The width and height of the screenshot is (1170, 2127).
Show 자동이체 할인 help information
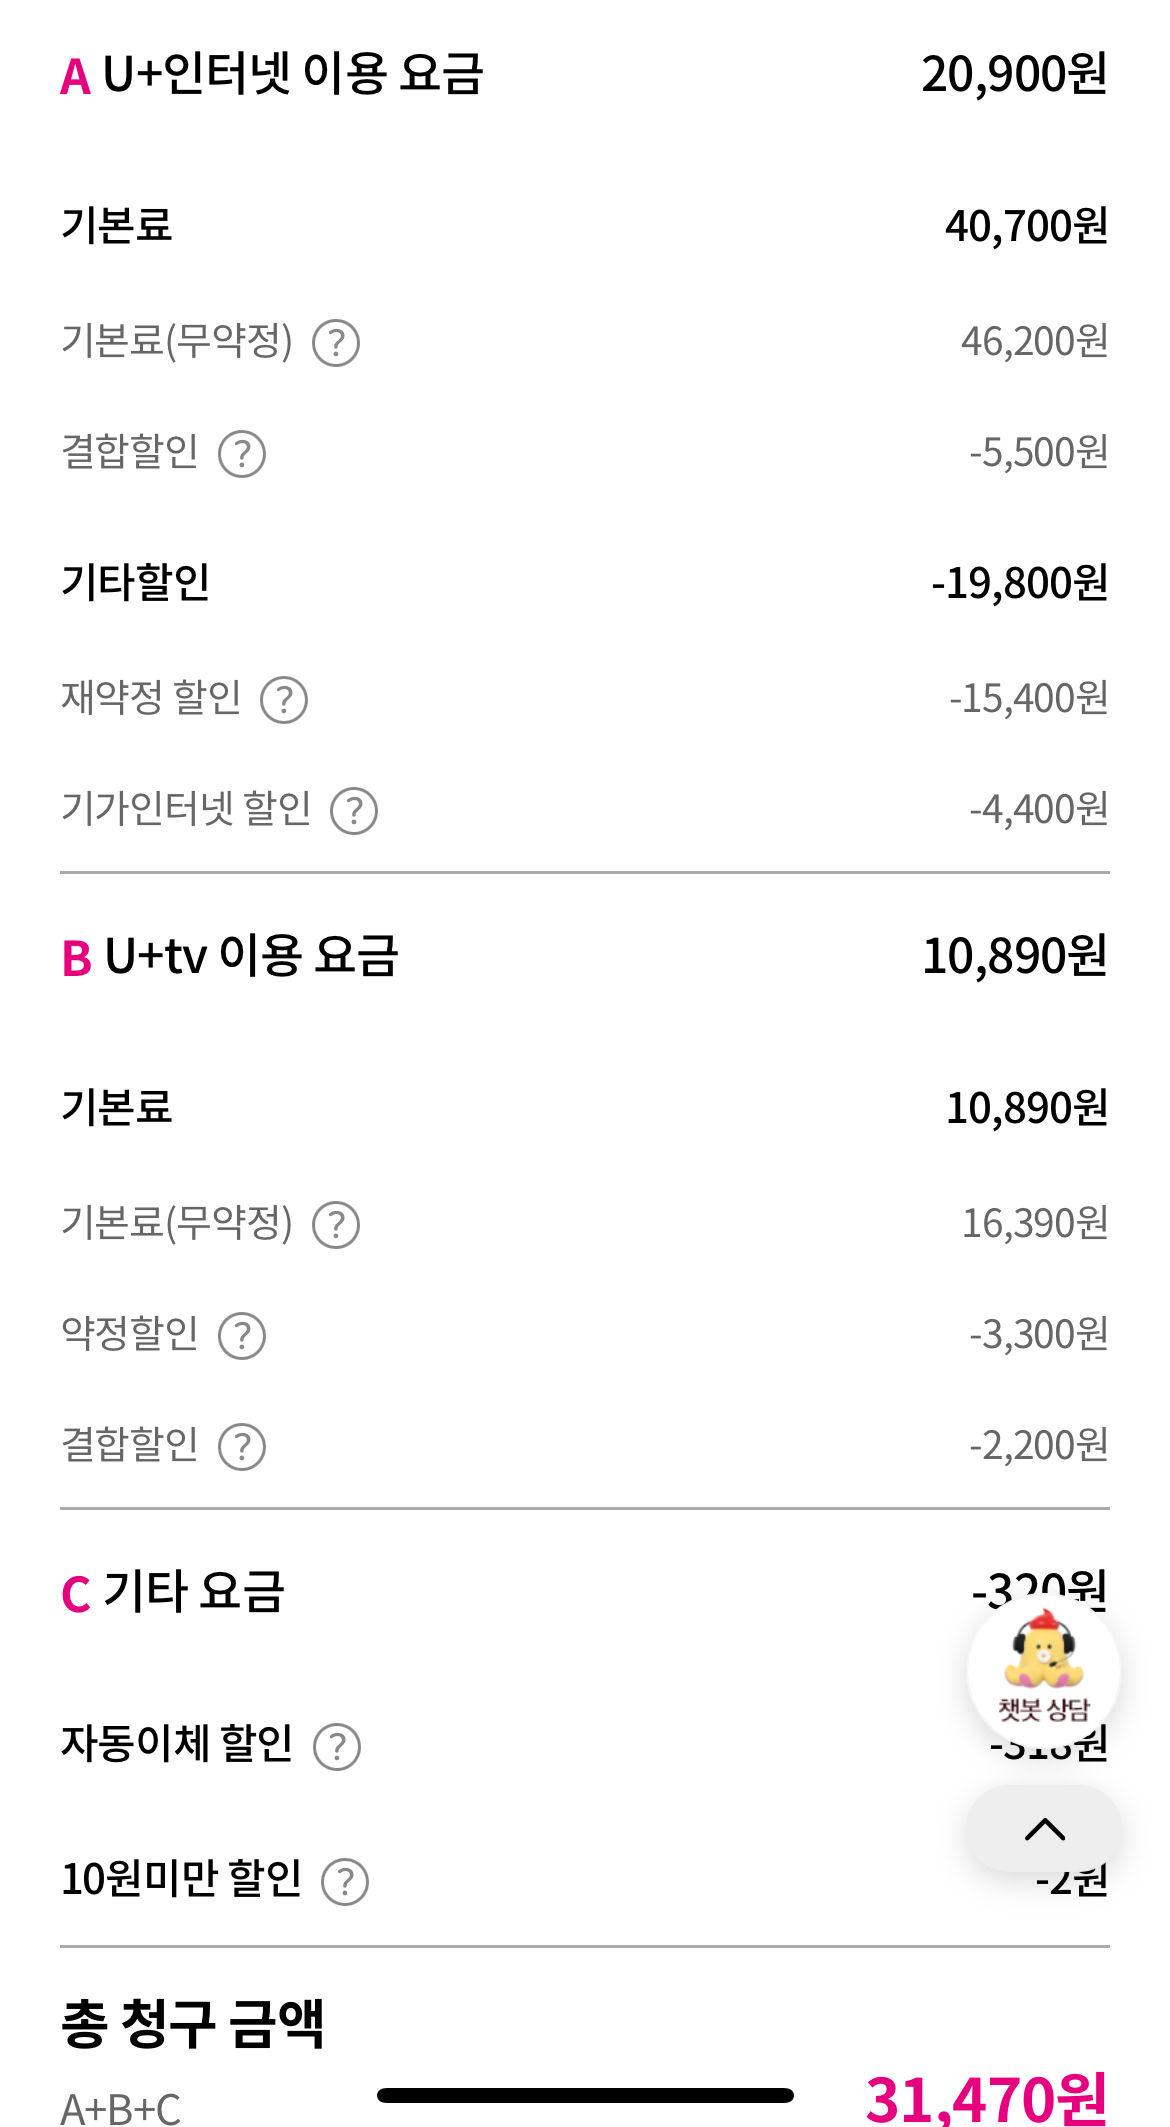coord(337,1747)
